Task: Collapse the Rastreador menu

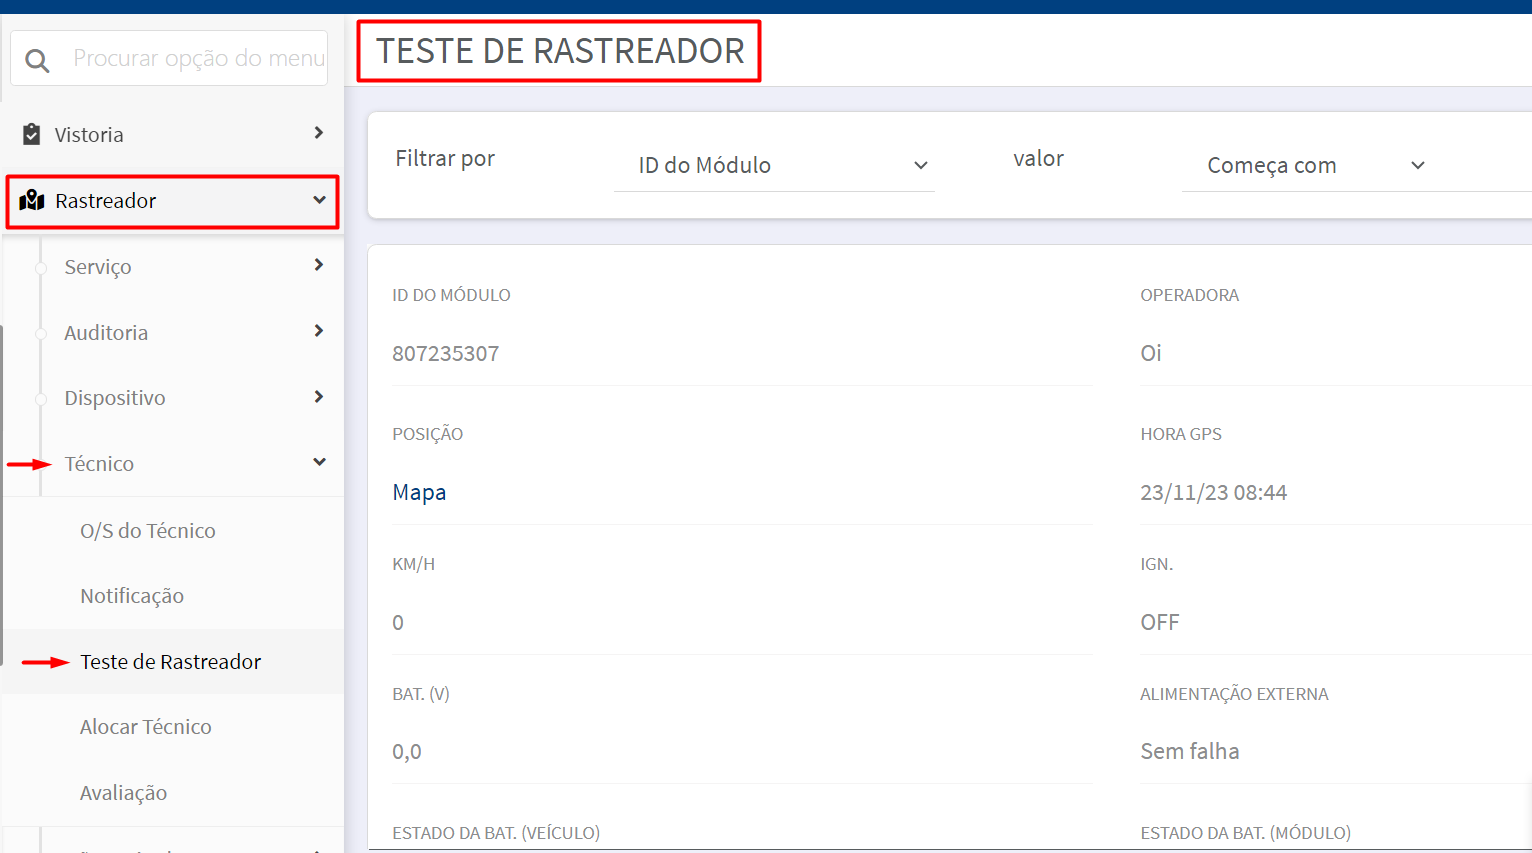Action: tap(173, 201)
